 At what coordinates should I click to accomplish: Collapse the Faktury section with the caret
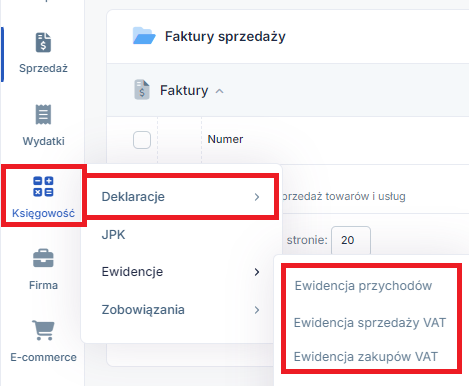pos(219,91)
